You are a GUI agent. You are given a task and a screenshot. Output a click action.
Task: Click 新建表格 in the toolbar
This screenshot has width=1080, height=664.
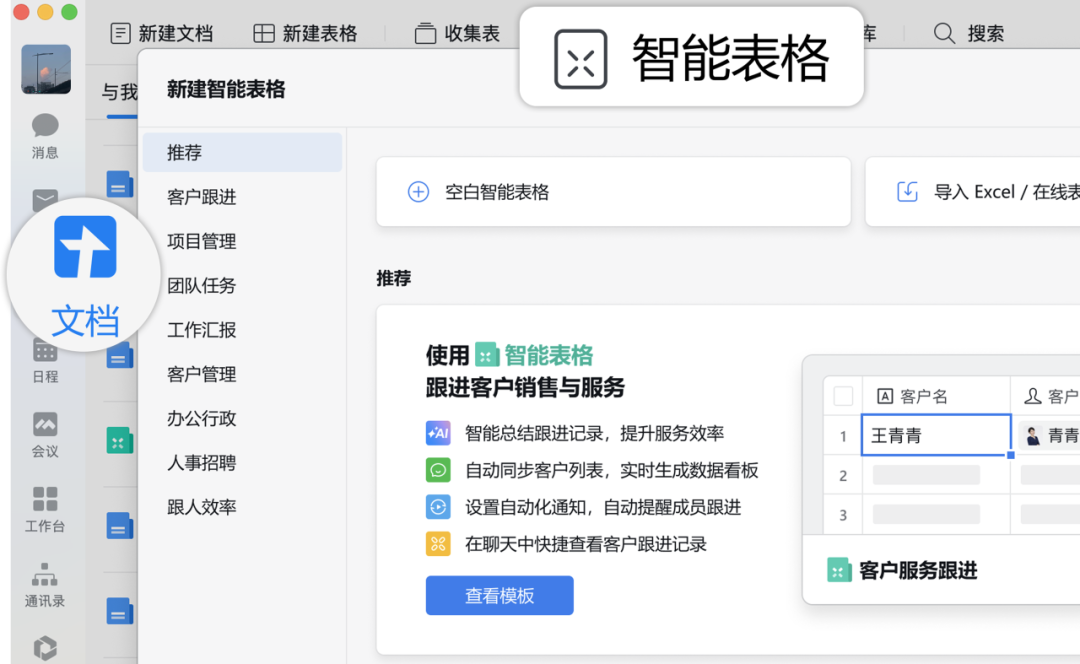click(305, 33)
